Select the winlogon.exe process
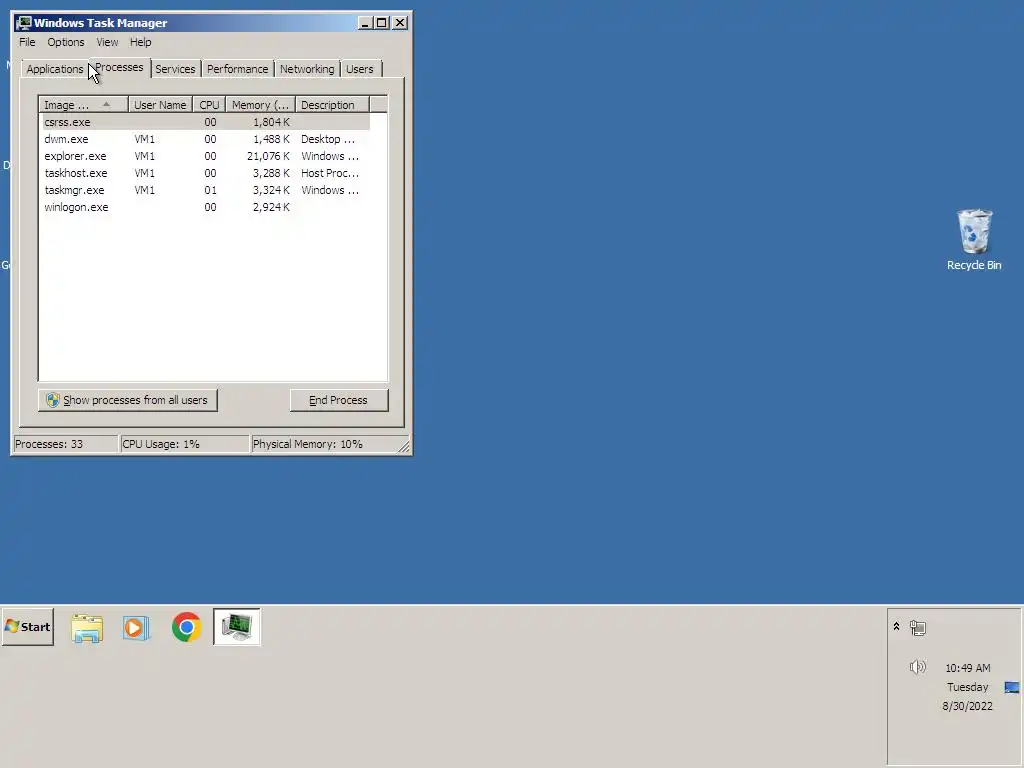 pyautogui.click(x=206, y=207)
